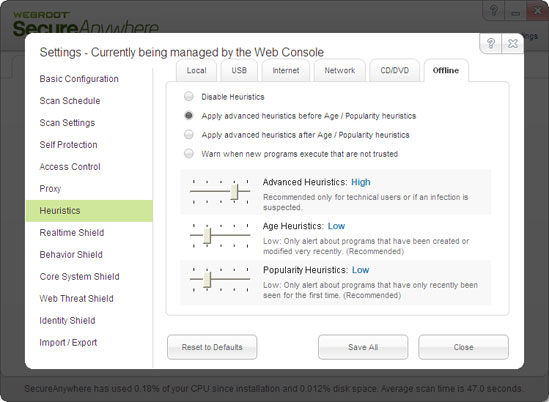Click the Age Heuristics slider handle
The height and width of the screenshot is (402, 549).
207,235
